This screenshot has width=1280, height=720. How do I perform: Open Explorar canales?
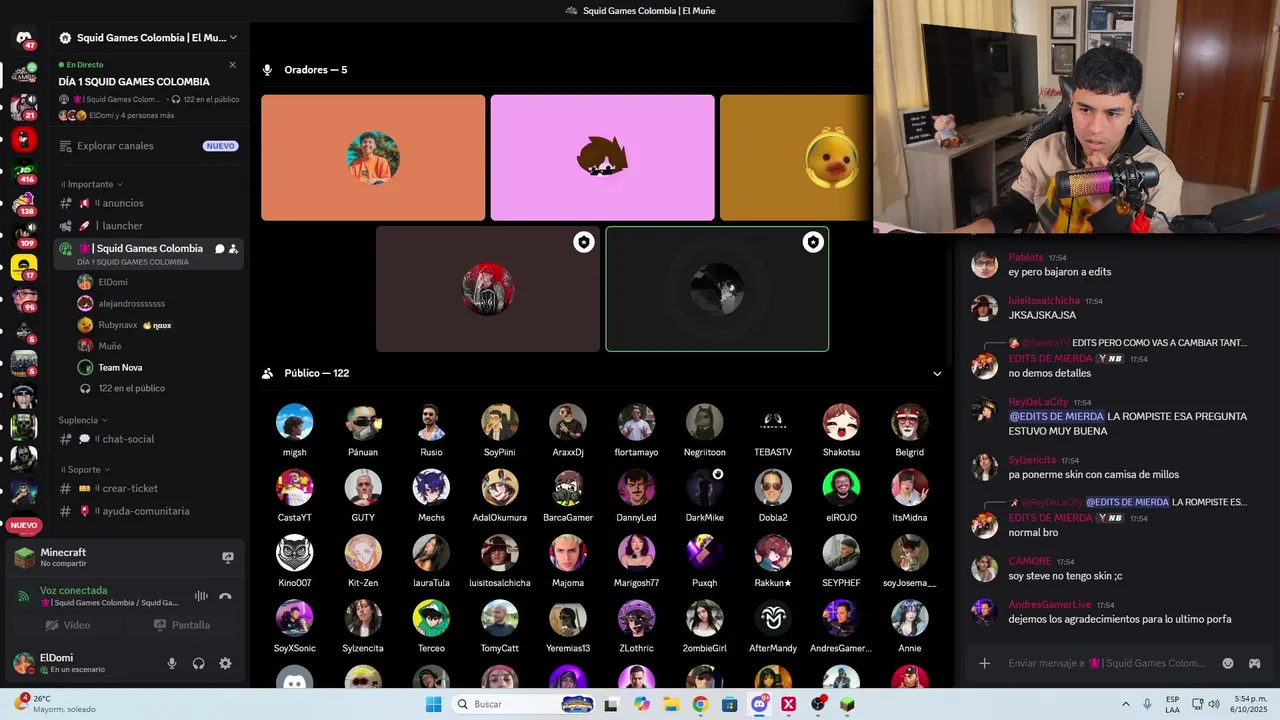148,146
